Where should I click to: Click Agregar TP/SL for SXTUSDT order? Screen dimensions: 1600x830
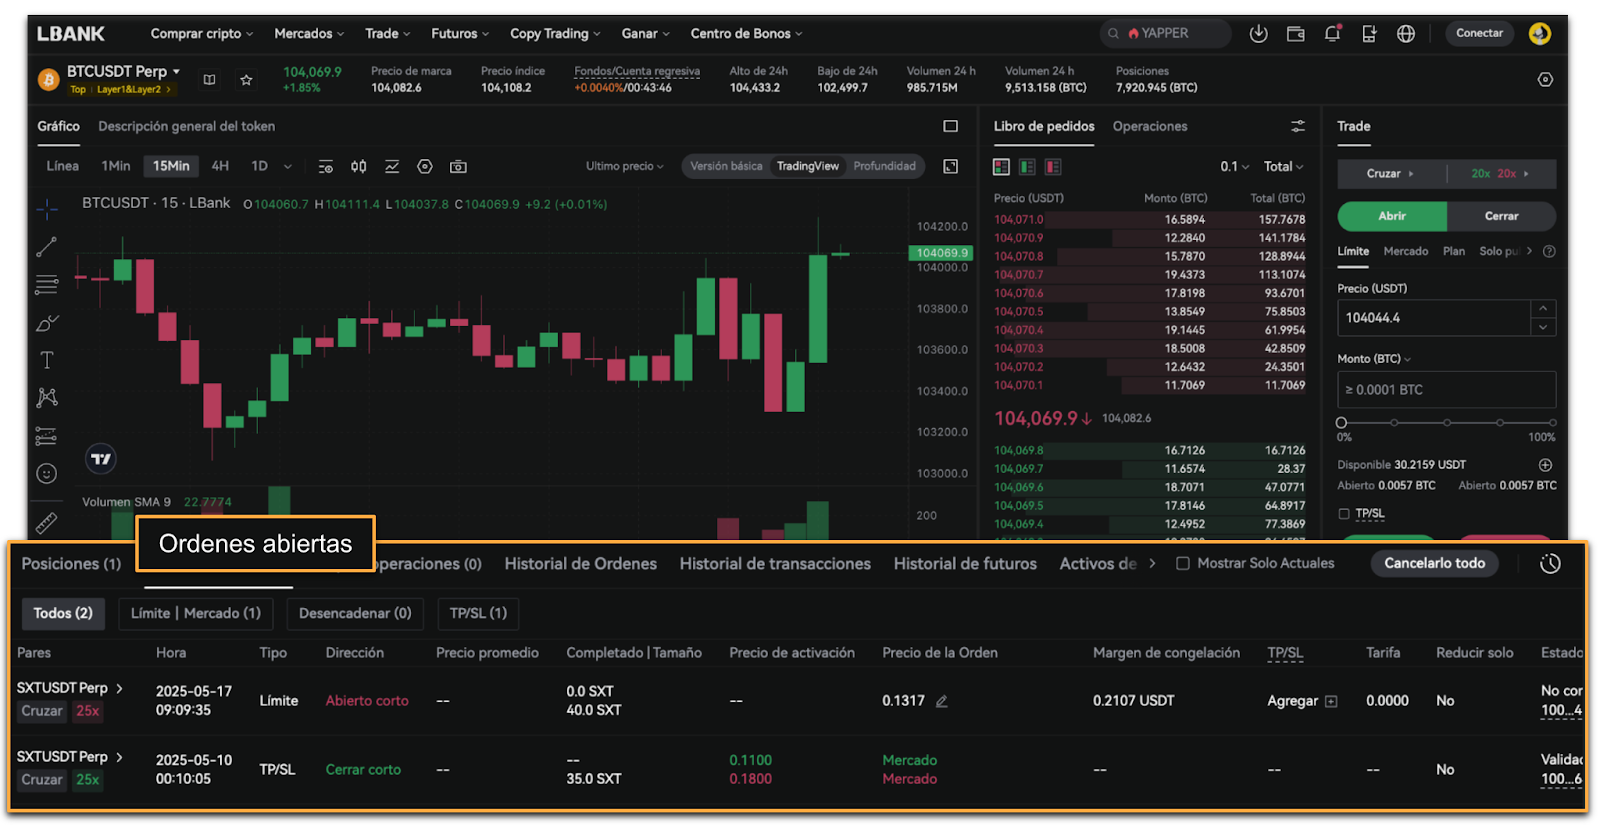point(1302,701)
